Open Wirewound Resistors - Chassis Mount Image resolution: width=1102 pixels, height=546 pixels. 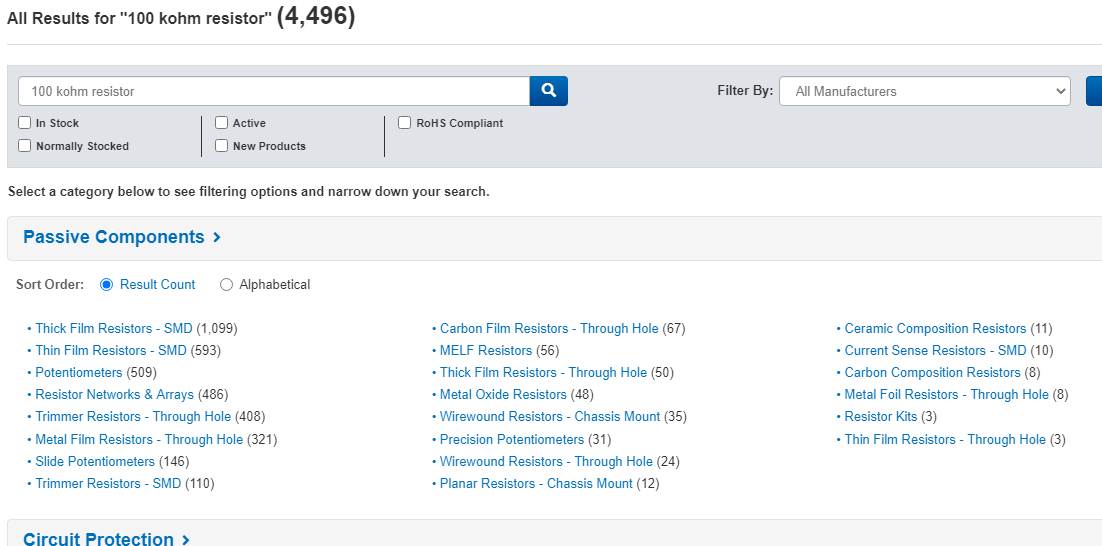(x=550, y=417)
